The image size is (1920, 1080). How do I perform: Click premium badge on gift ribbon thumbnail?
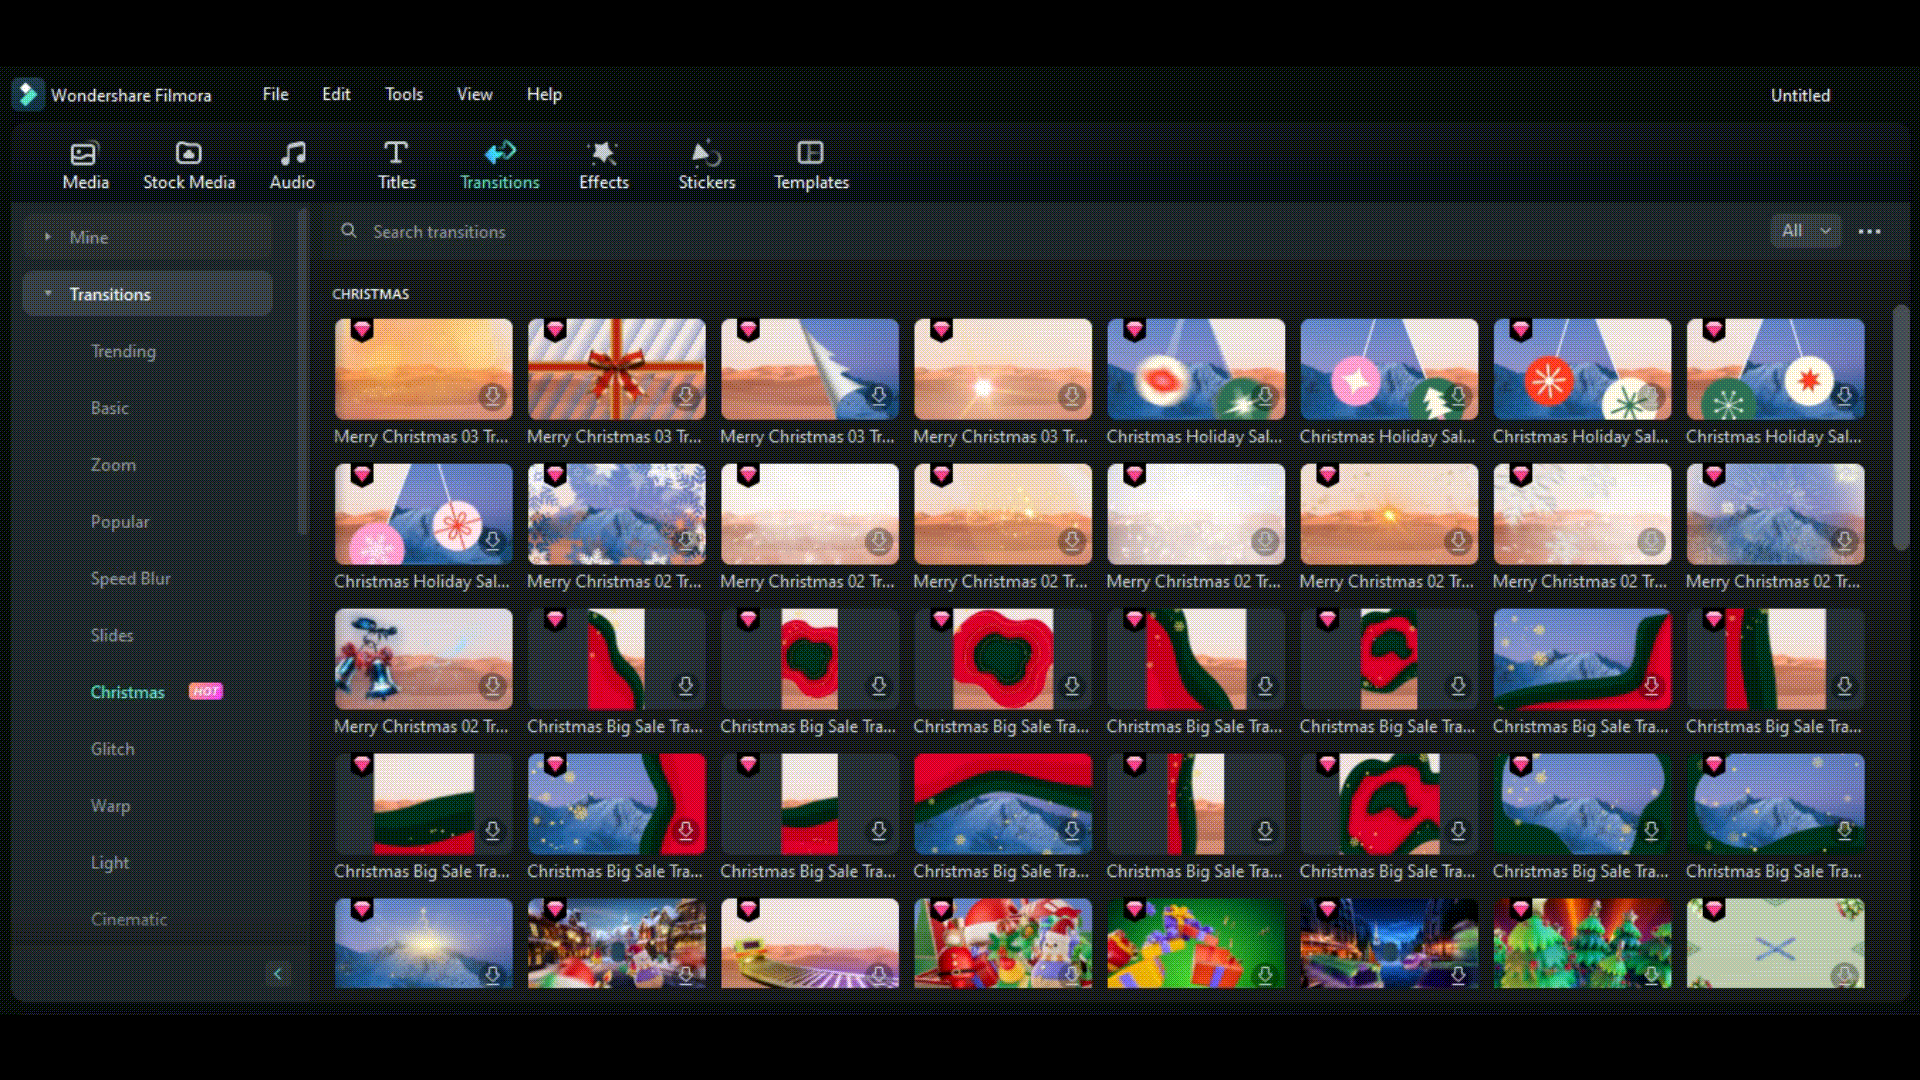click(555, 330)
